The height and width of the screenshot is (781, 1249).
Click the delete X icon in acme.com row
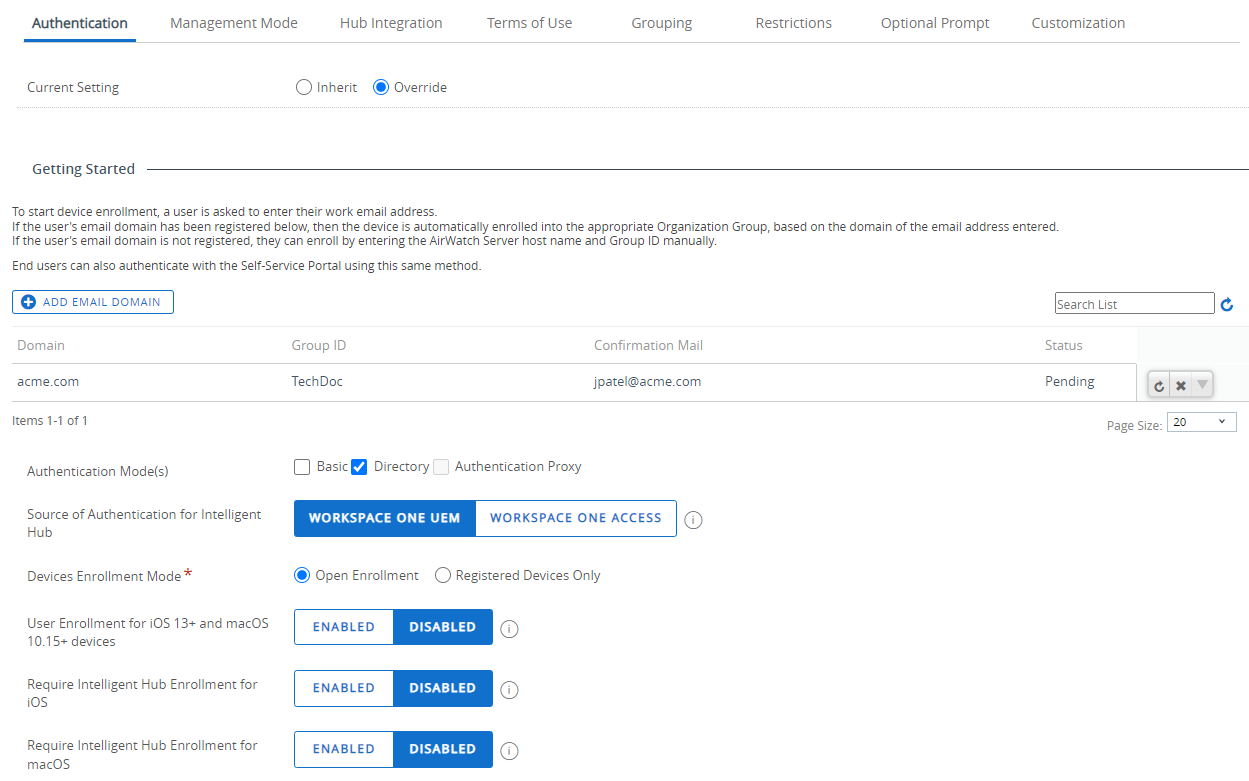coord(1181,385)
